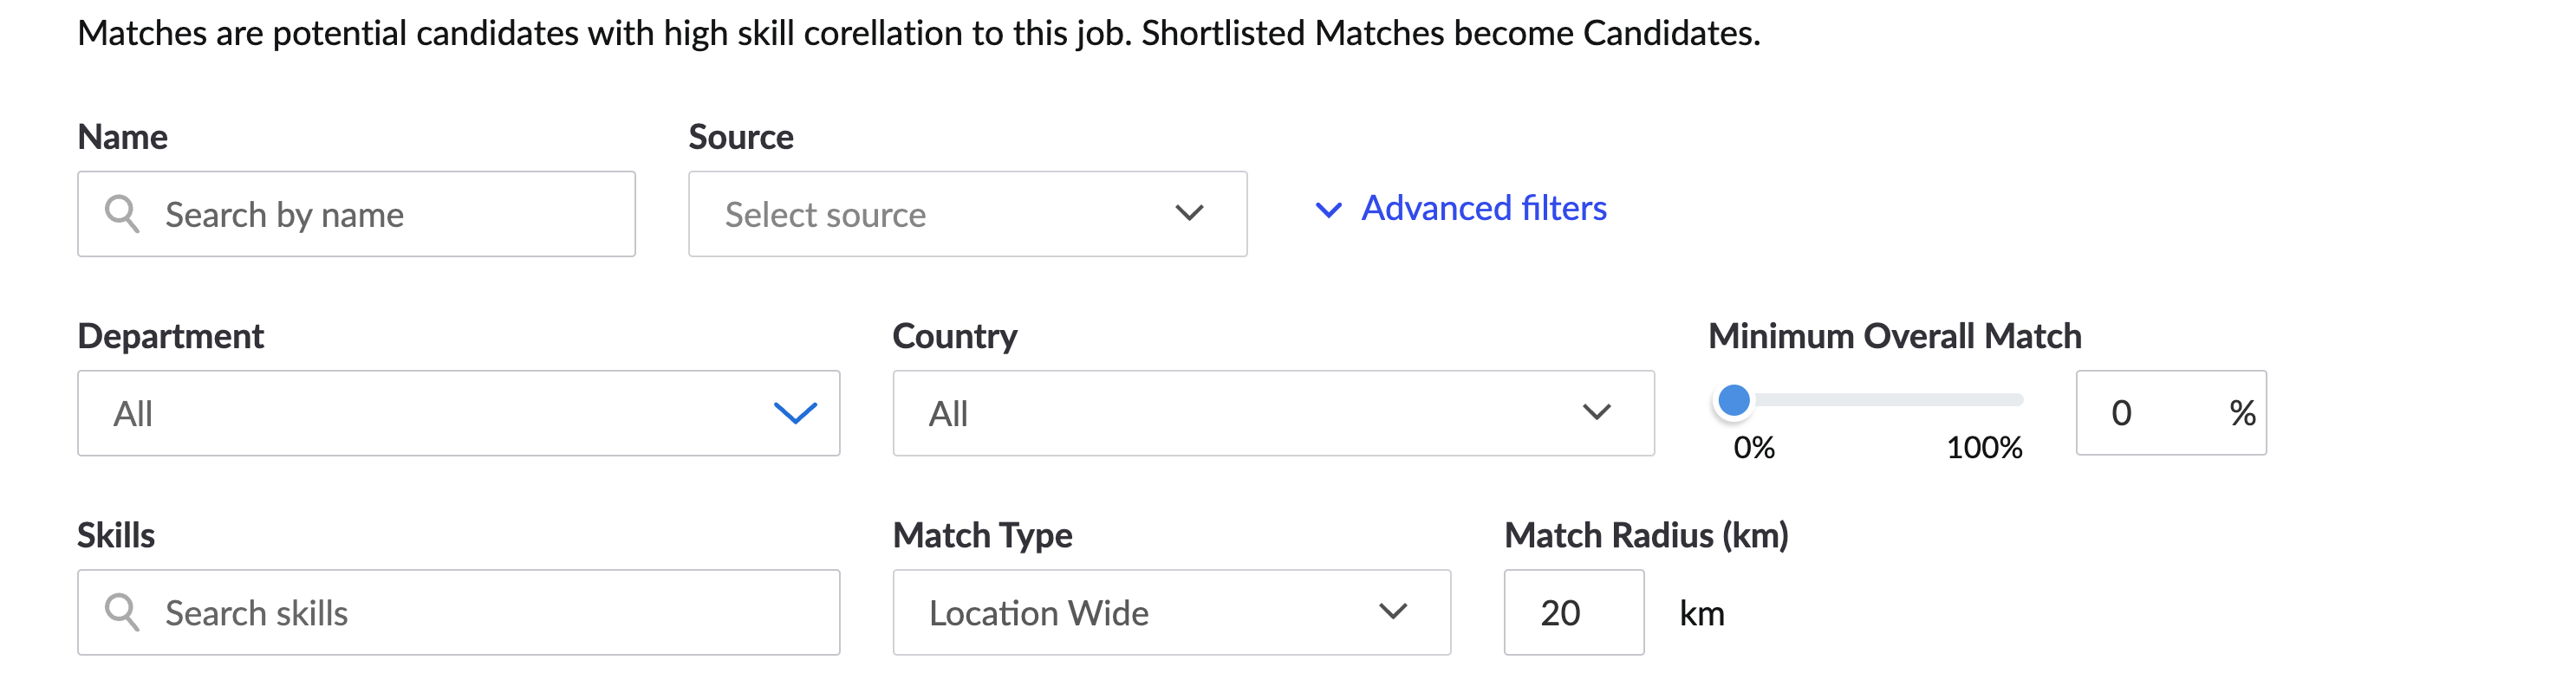Click the magnifier icon in Name search
The image size is (2576, 686).
[x=122, y=214]
